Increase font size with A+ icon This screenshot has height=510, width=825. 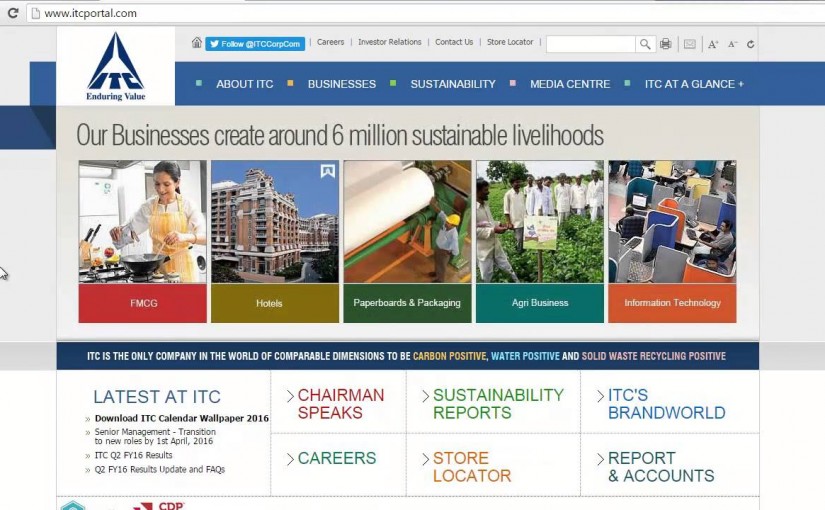click(x=713, y=45)
